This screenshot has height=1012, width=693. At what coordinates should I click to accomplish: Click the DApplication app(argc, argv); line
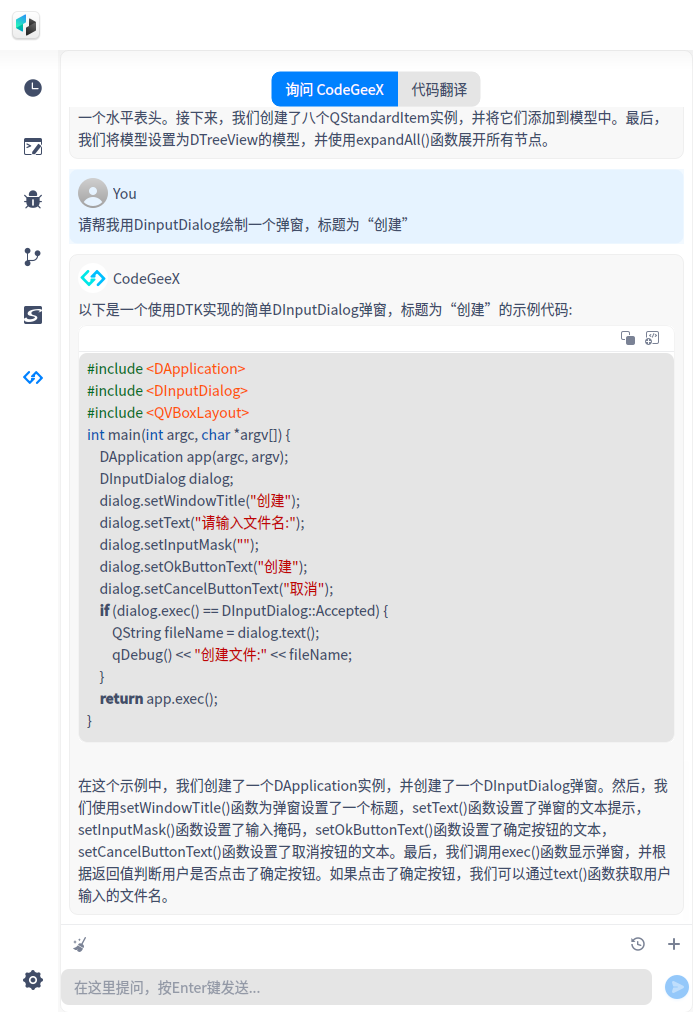click(194, 456)
